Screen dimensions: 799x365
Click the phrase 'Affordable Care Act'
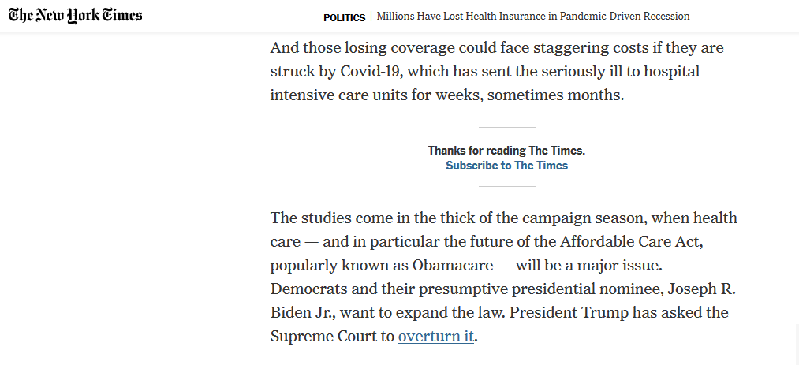pos(632,242)
